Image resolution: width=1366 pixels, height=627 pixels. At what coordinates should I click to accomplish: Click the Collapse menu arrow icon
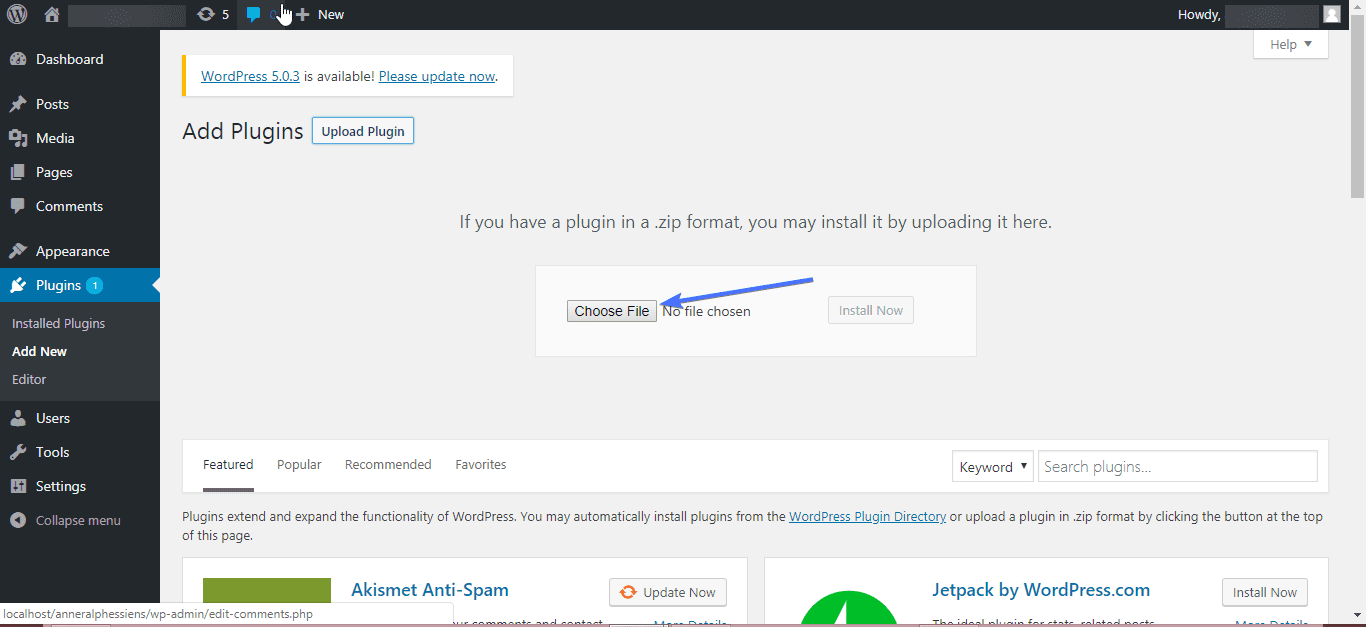coord(18,520)
